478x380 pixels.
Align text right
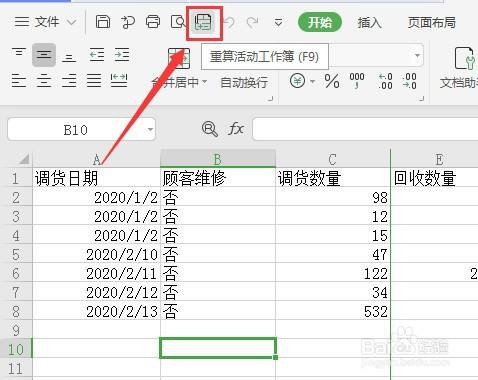click(69, 81)
